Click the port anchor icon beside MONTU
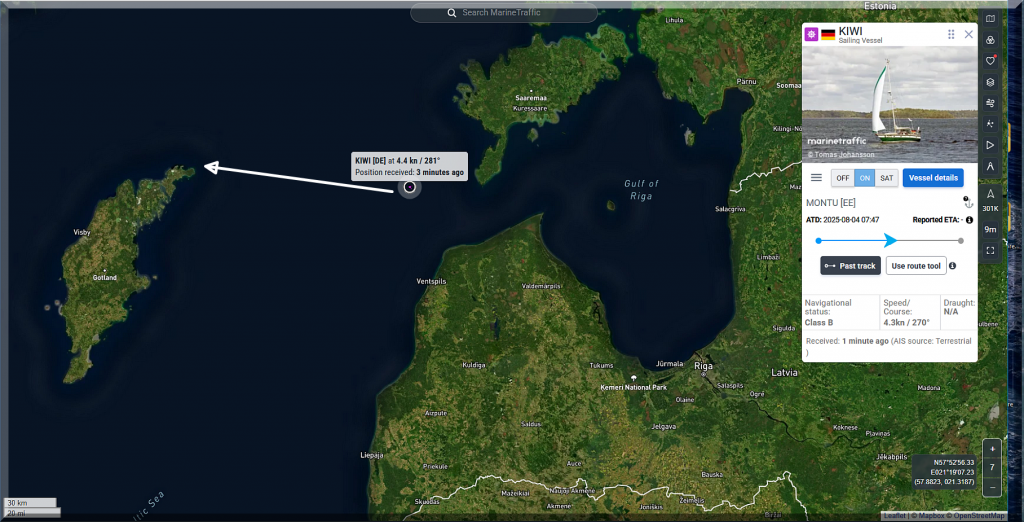Image resolution: width=1024 pixels, height=522 pixels. click(x=966, y=201)
